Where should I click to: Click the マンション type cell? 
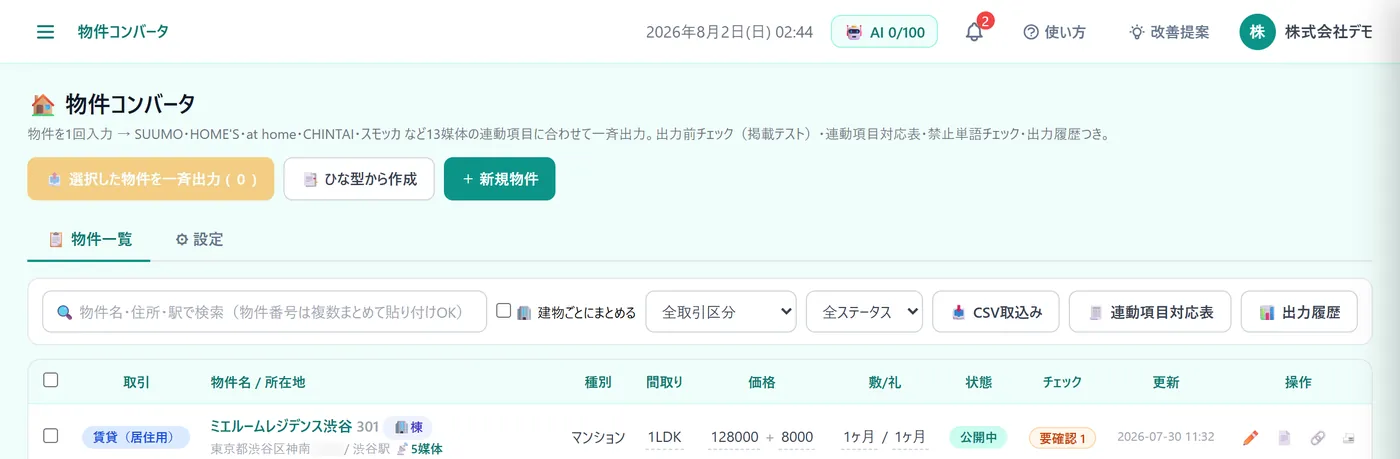pos(598,437)
